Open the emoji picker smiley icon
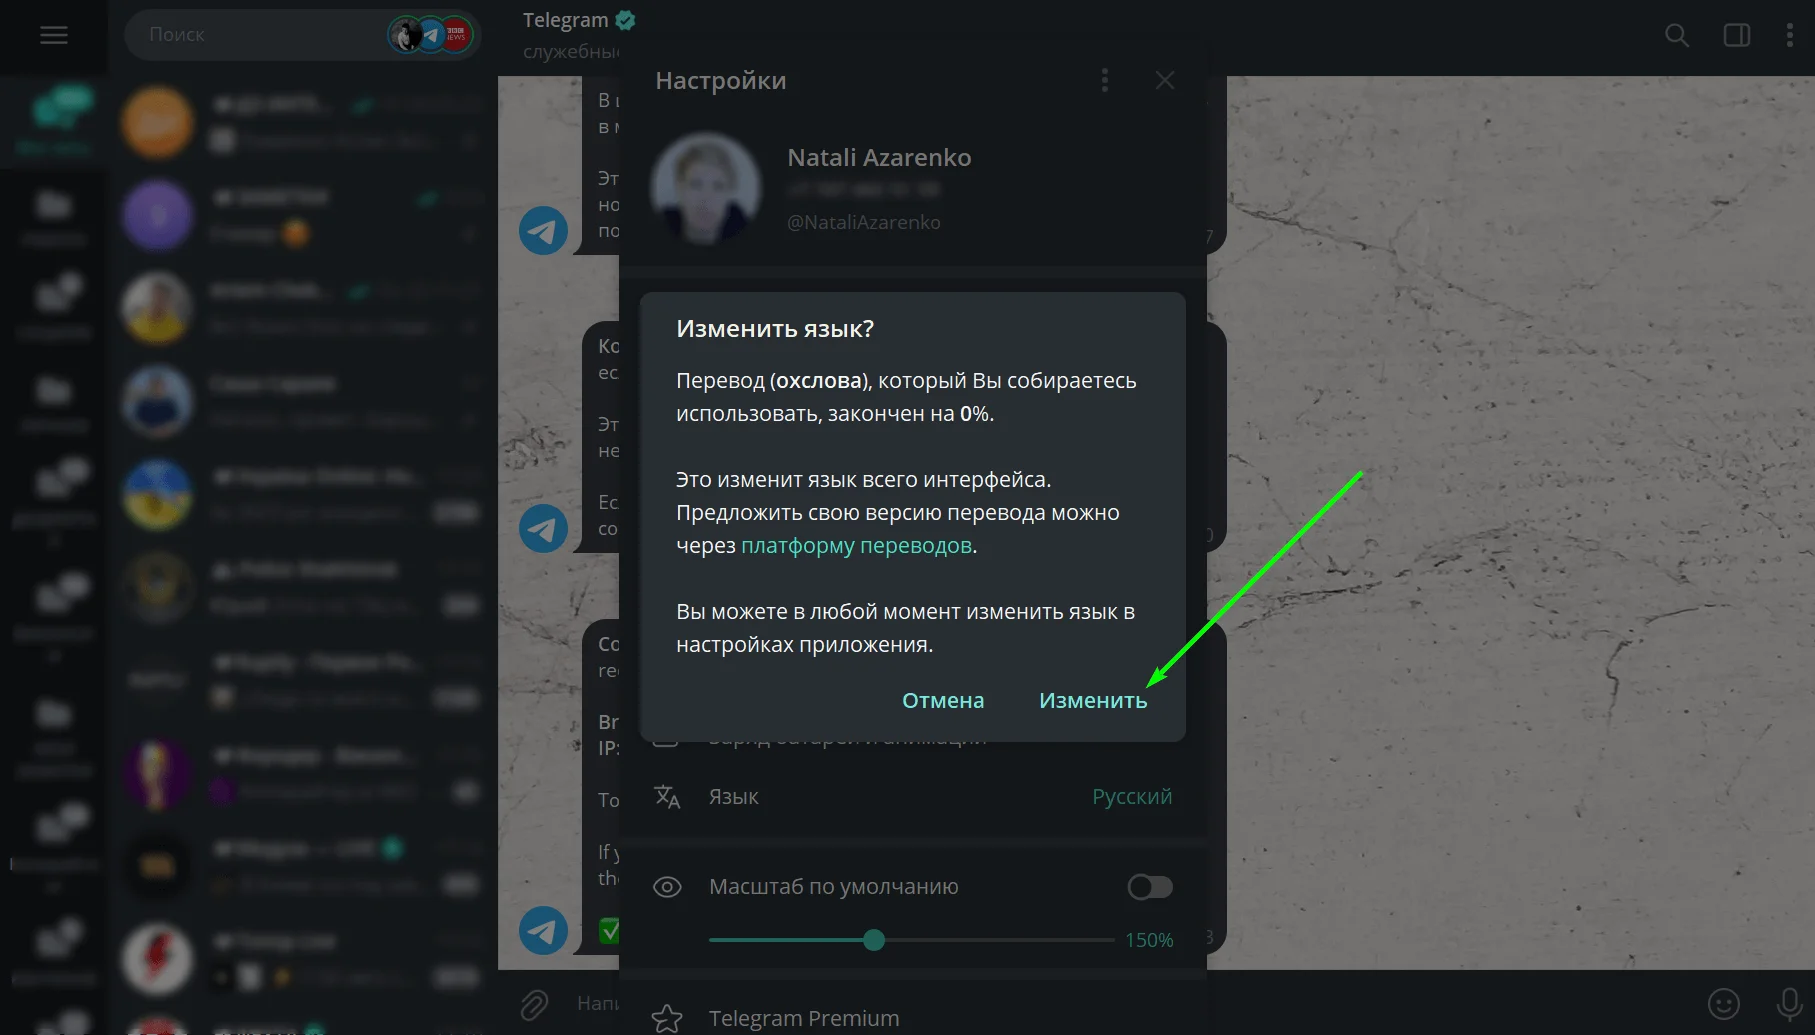The image size is (1815, 1035). pyautogui.click(x=1724, y=1003)
